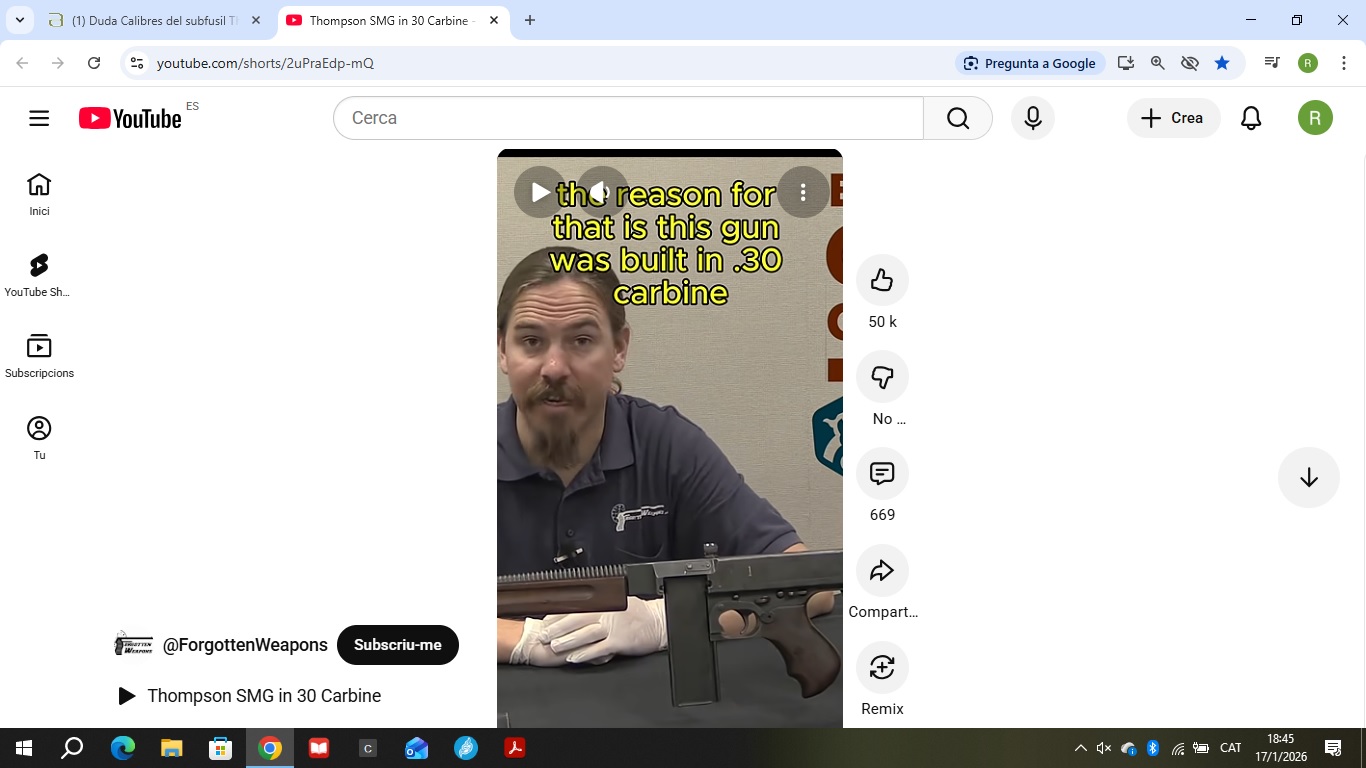Go to next Short with down arrow

(x=1308, y=478)
